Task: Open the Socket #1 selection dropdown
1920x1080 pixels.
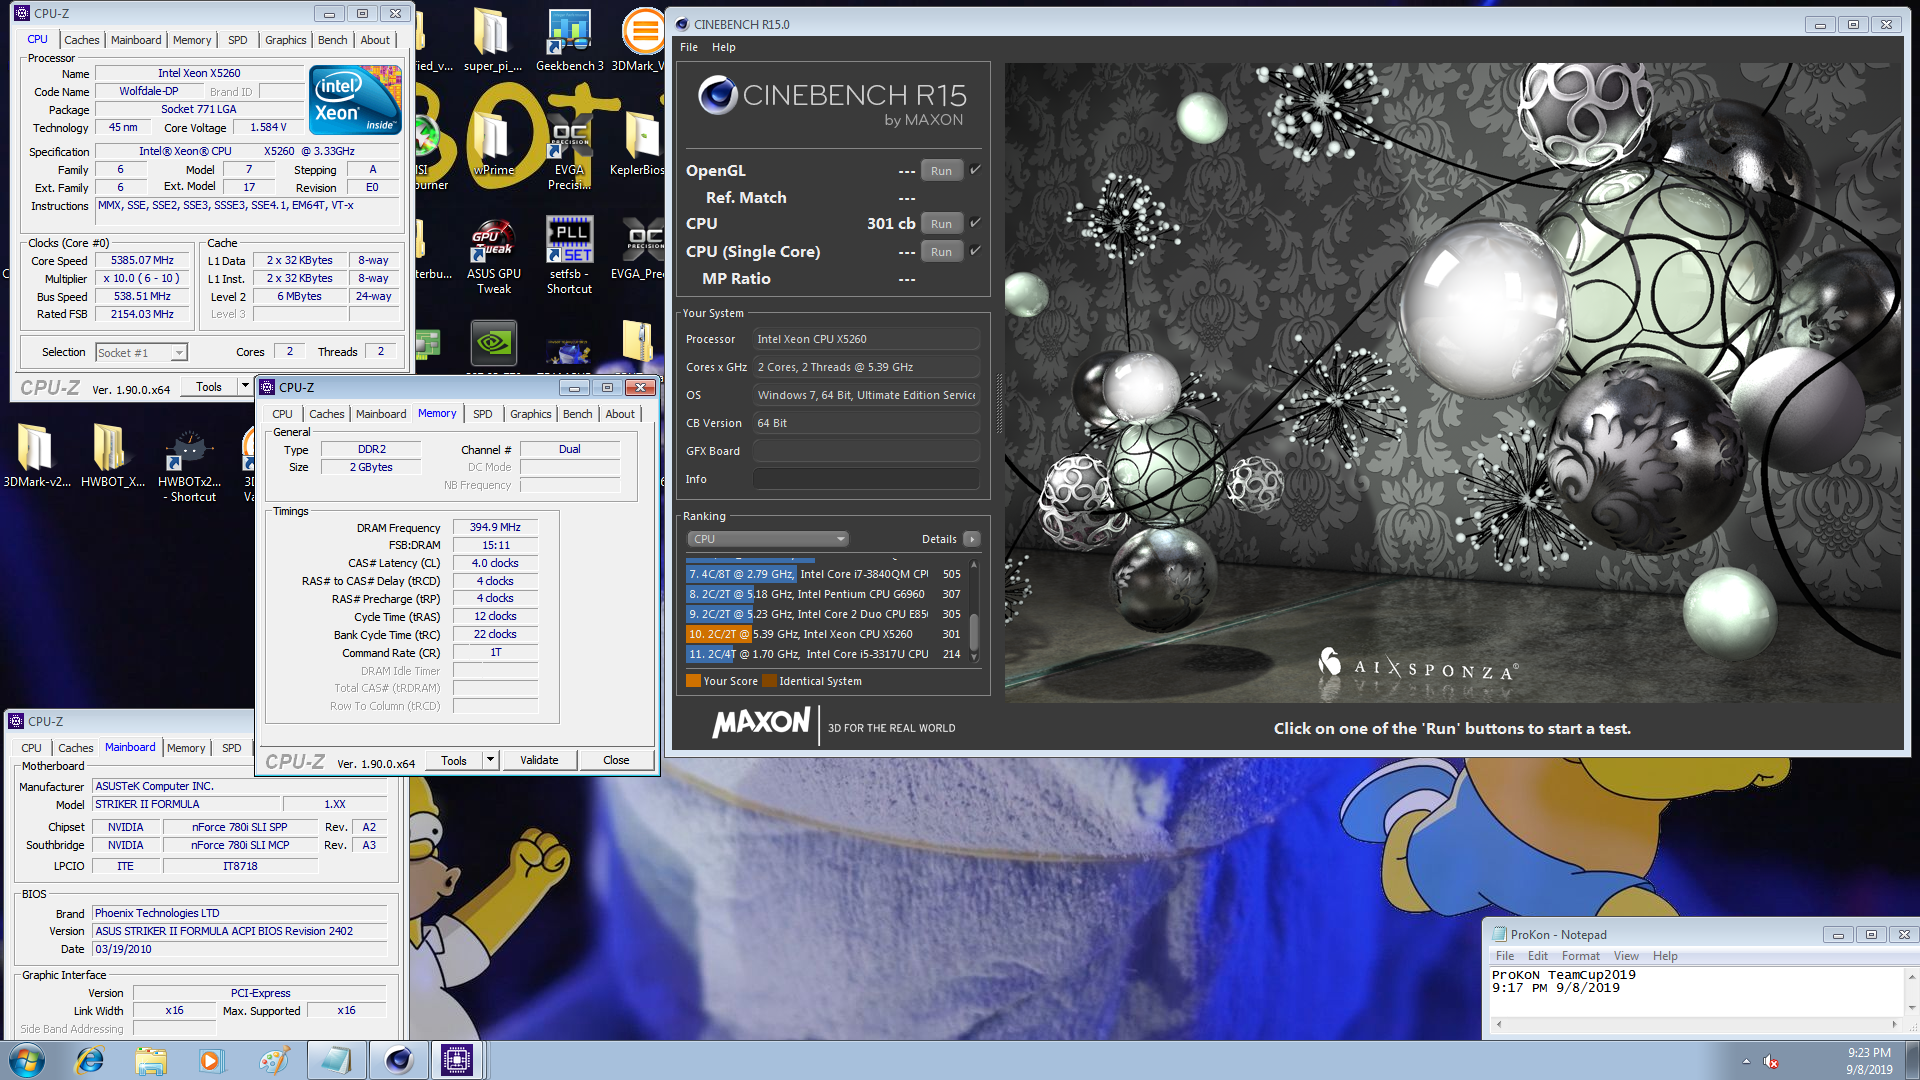Action: click(142, 352)
